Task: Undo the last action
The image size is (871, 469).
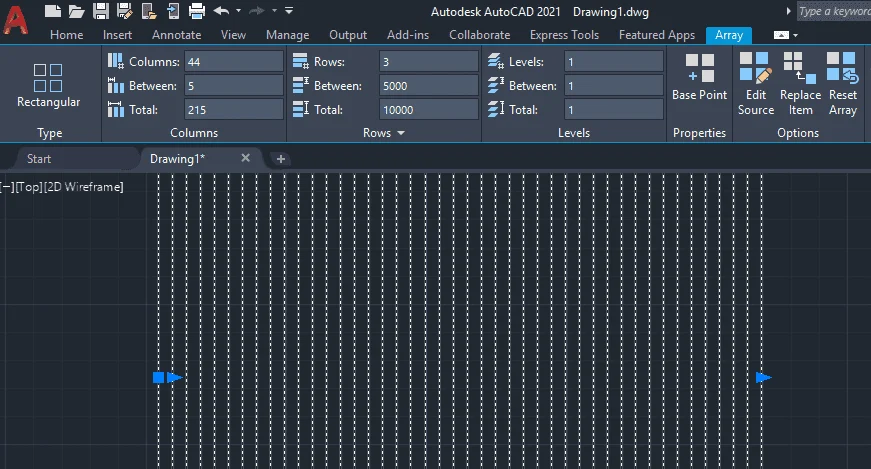Action: [x=221, y=11]
